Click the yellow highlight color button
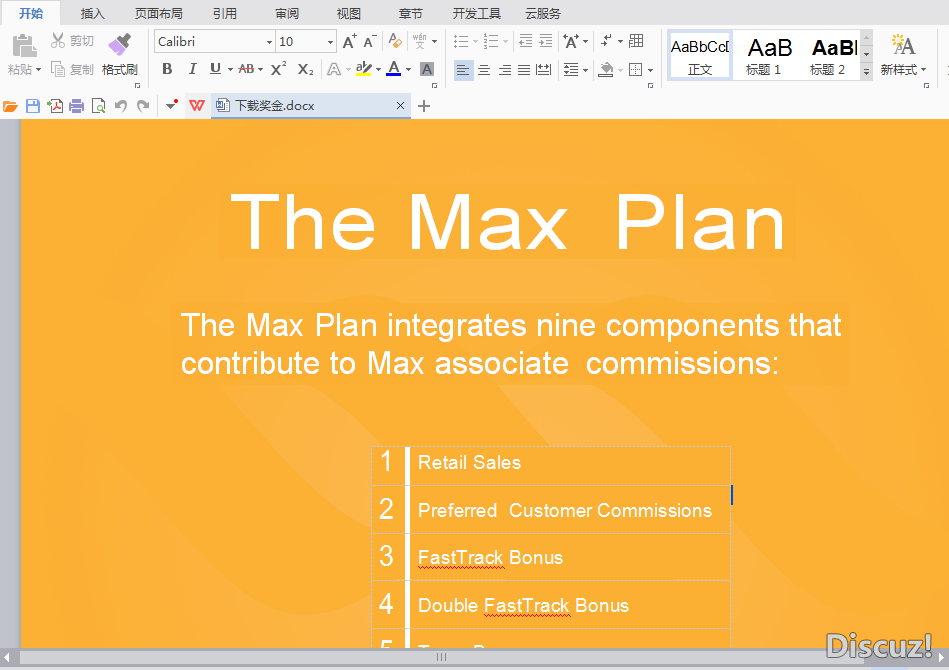 (x=363, y=70)
